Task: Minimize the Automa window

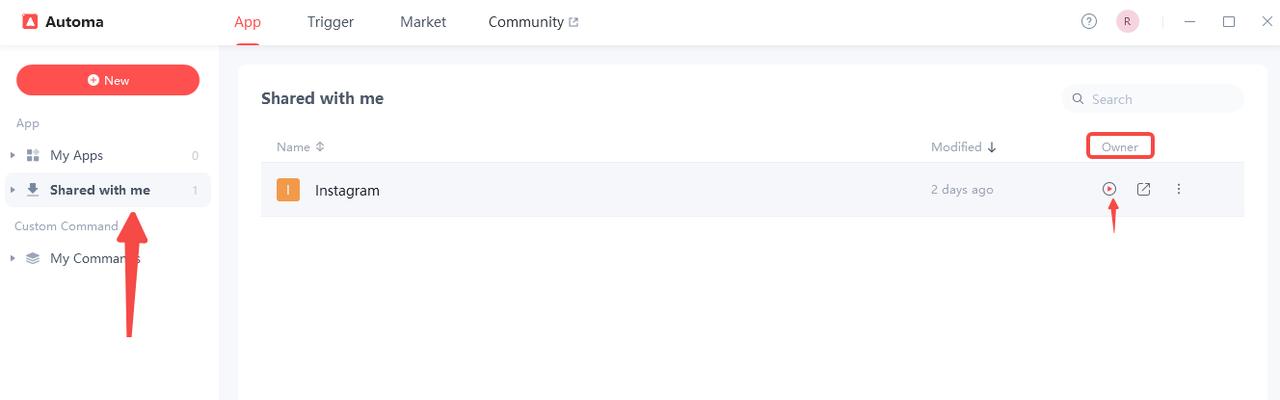Action: point(1190,22)
